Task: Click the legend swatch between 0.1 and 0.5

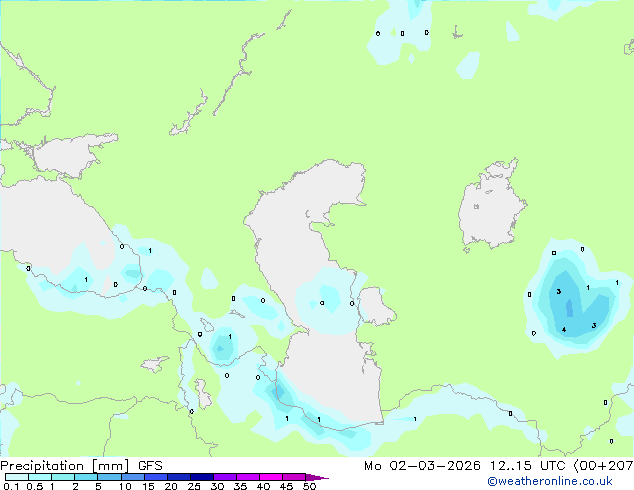Action: 17,477
